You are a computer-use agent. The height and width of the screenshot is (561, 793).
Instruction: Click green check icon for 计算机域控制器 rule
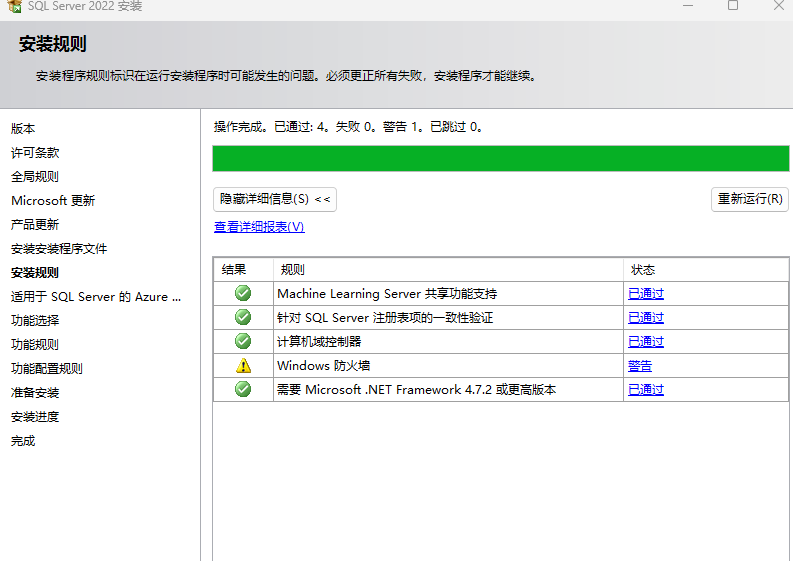click(x=243, y=341)
